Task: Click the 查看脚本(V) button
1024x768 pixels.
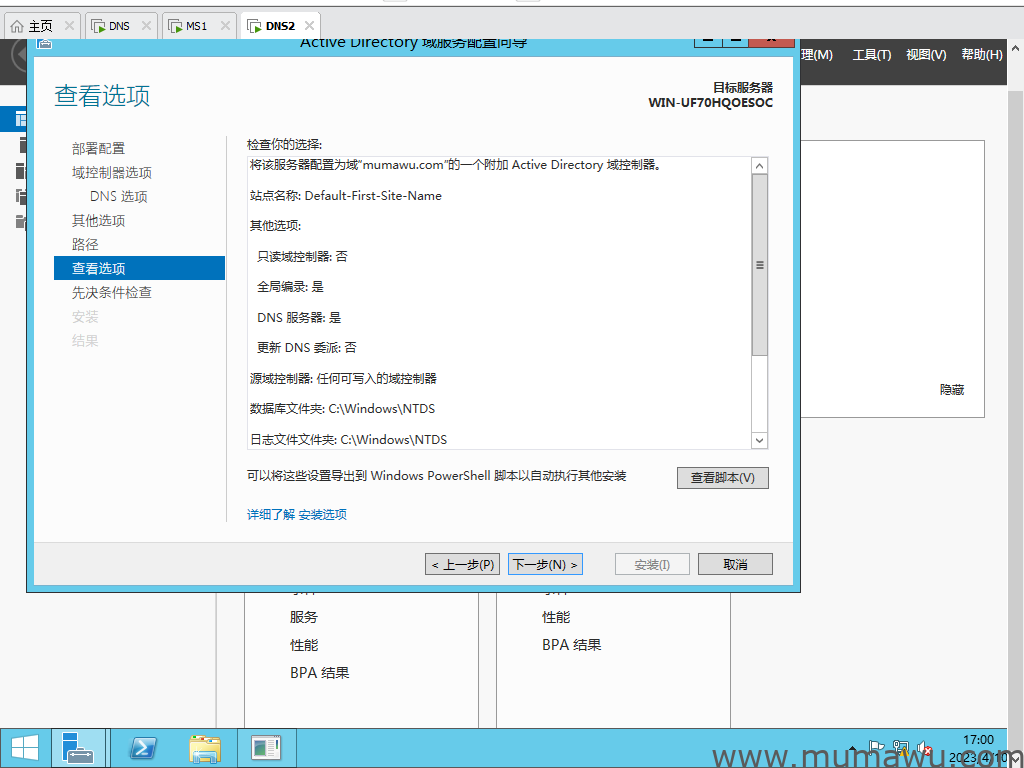Action: (x=722, y=478)
